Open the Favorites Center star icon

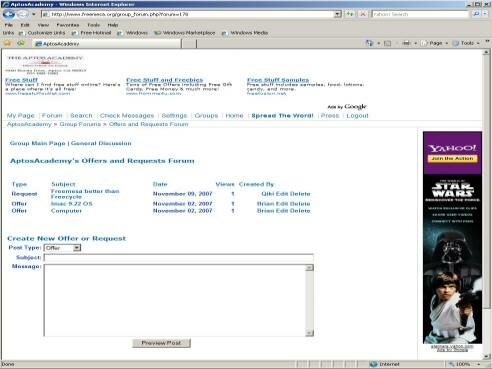point(7,43)
